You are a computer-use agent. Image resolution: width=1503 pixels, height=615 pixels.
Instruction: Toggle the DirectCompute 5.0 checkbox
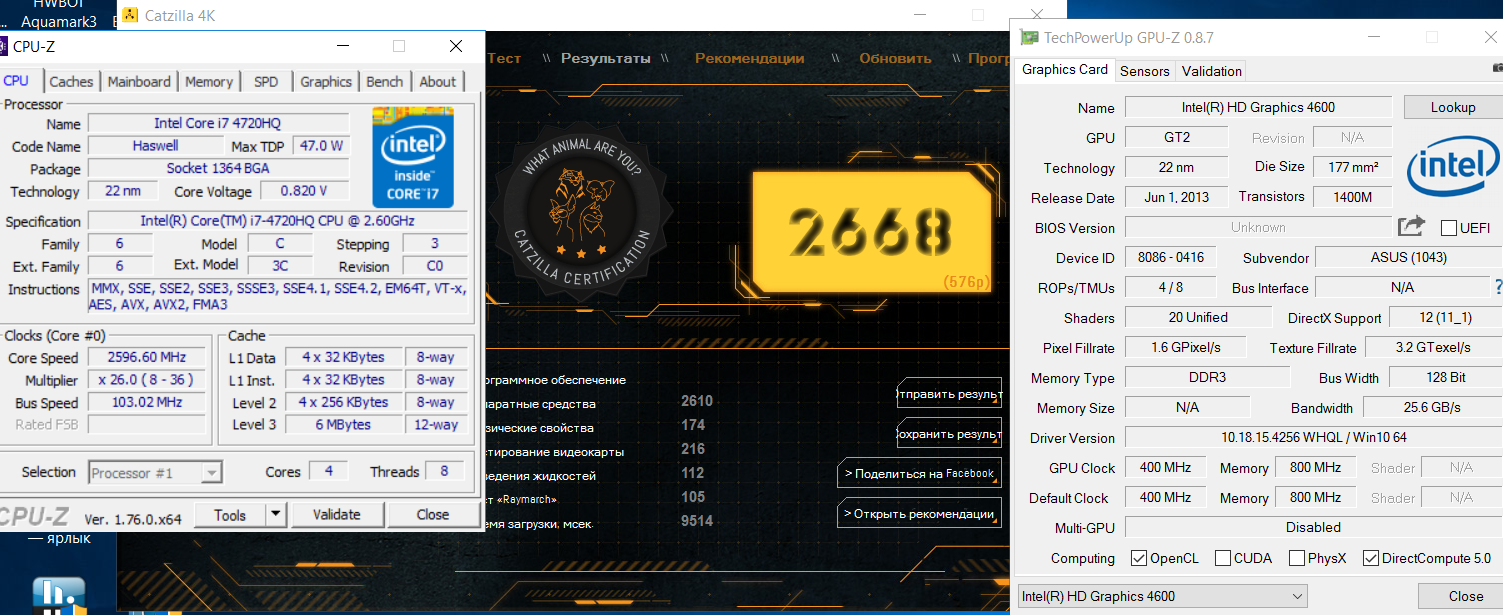click(1370, 558)
